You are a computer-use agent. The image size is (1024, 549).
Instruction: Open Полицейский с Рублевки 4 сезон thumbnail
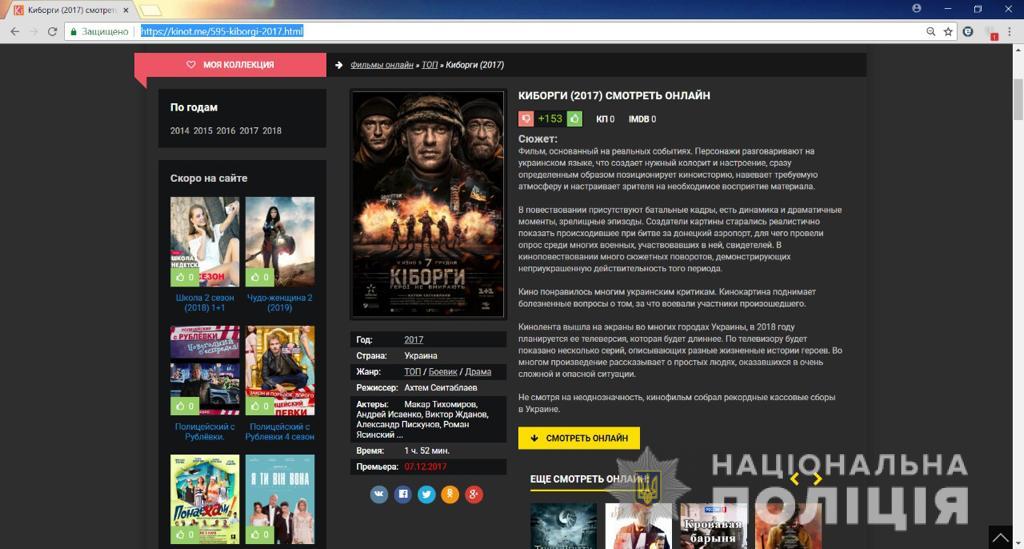click(x=280, y=370)
